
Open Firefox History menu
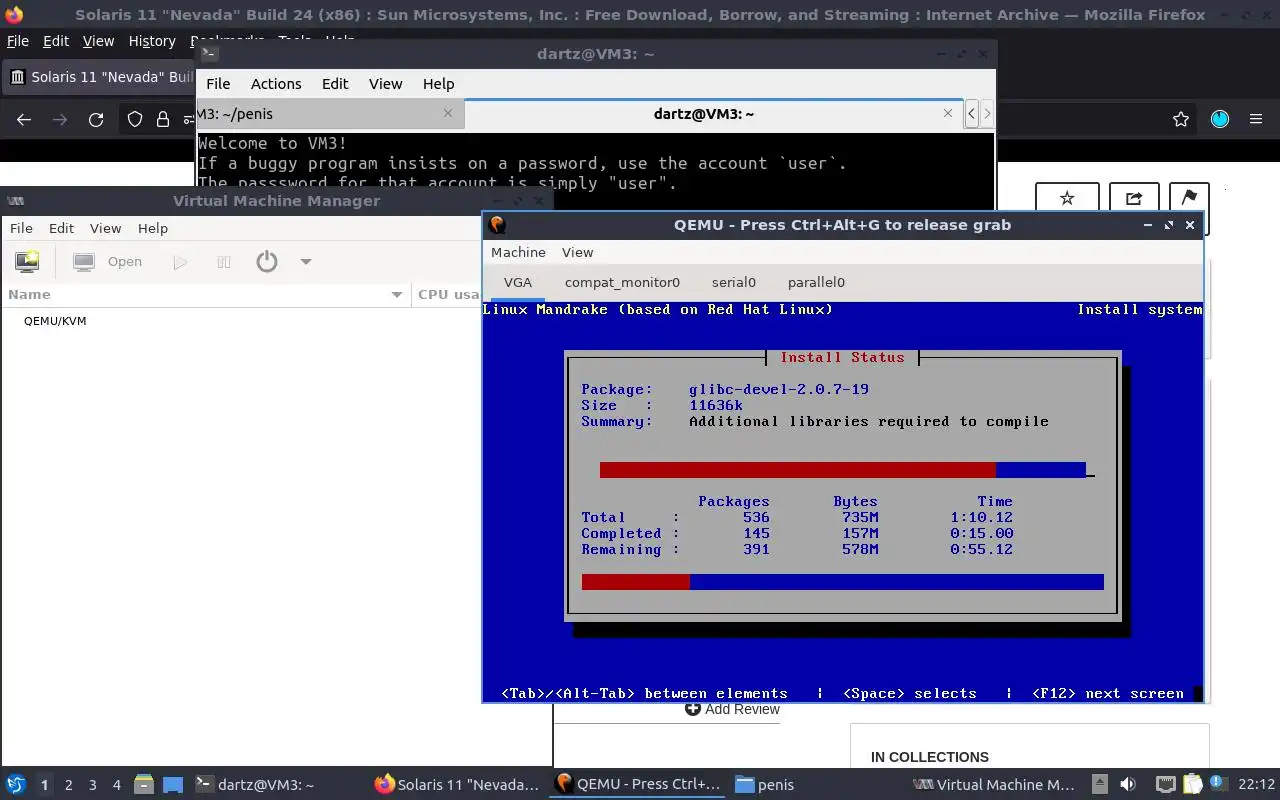click(x=152, y=41)
